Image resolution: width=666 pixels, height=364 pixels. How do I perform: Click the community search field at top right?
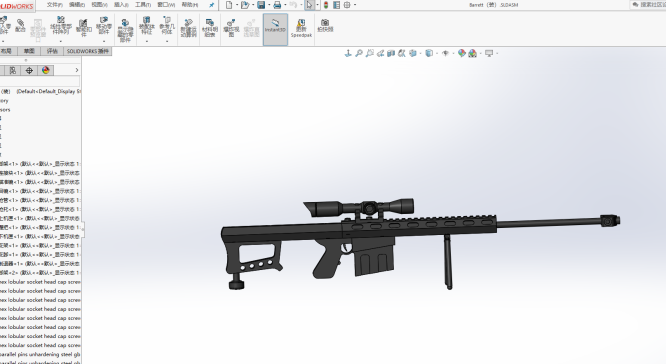click(x=649, y=5)
